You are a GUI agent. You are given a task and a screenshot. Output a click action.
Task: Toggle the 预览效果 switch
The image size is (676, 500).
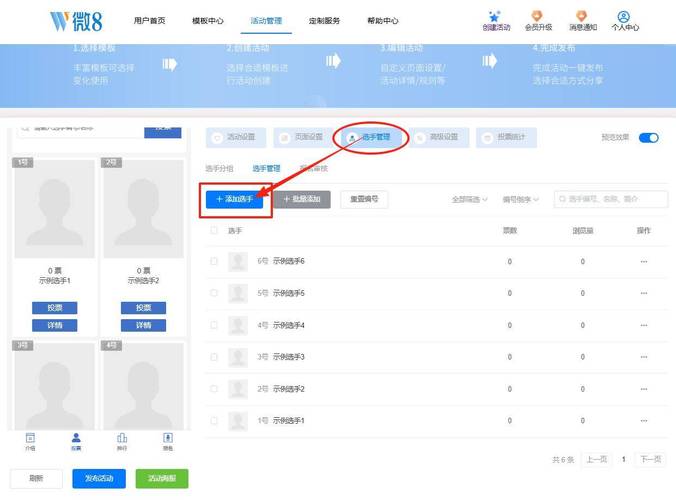tap(648, 137)
